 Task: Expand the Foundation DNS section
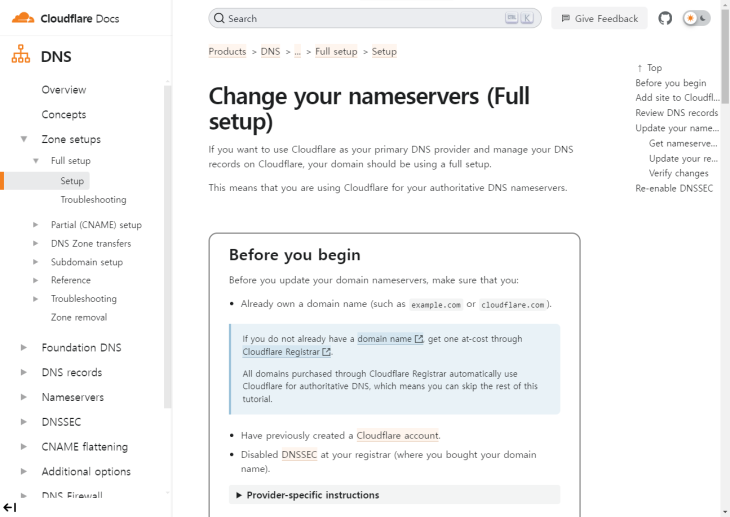[x=24, y=348]
